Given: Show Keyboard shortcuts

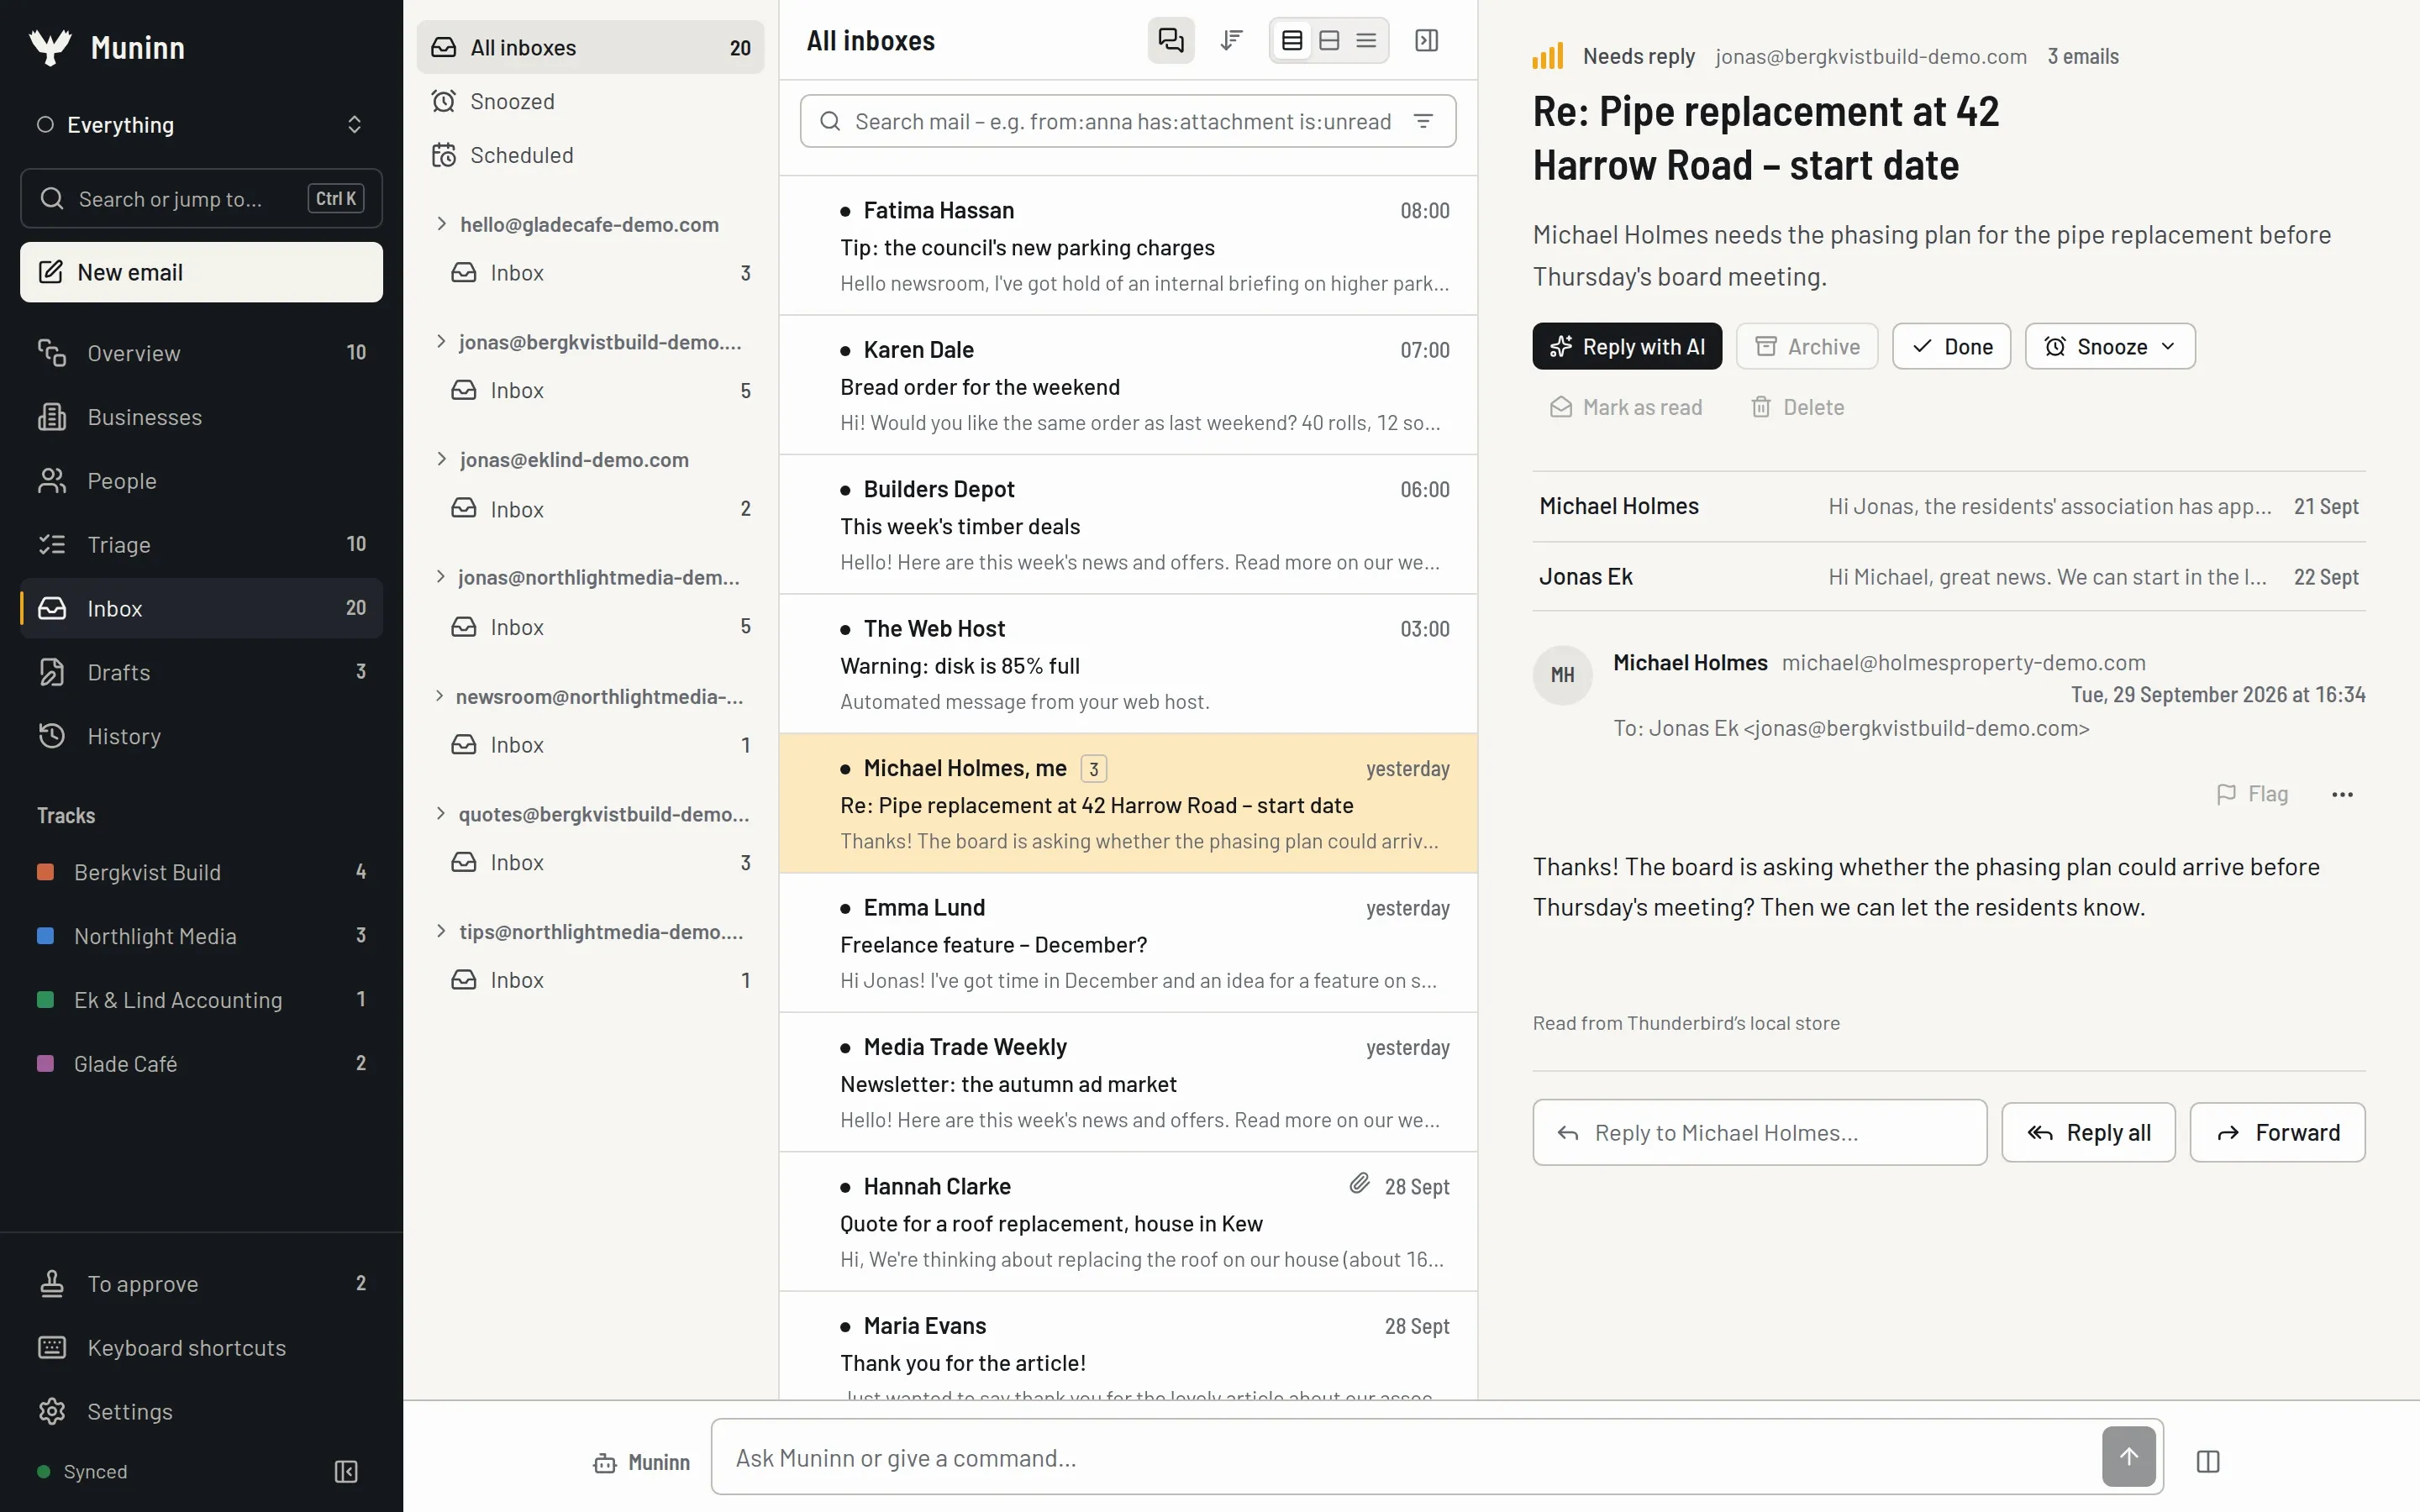Looking at the screenshot, I should pos(201,1347).
